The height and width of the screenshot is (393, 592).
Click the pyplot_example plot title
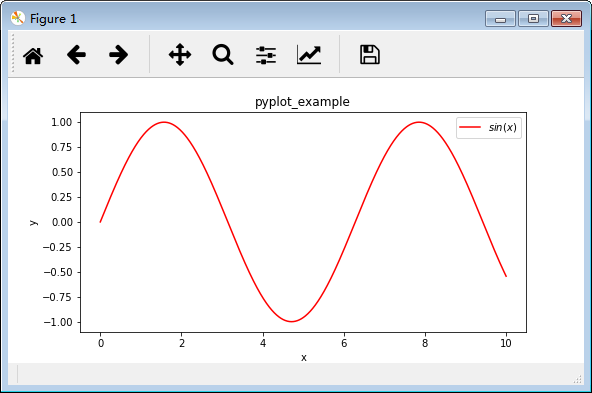click(x=302, y=102)
